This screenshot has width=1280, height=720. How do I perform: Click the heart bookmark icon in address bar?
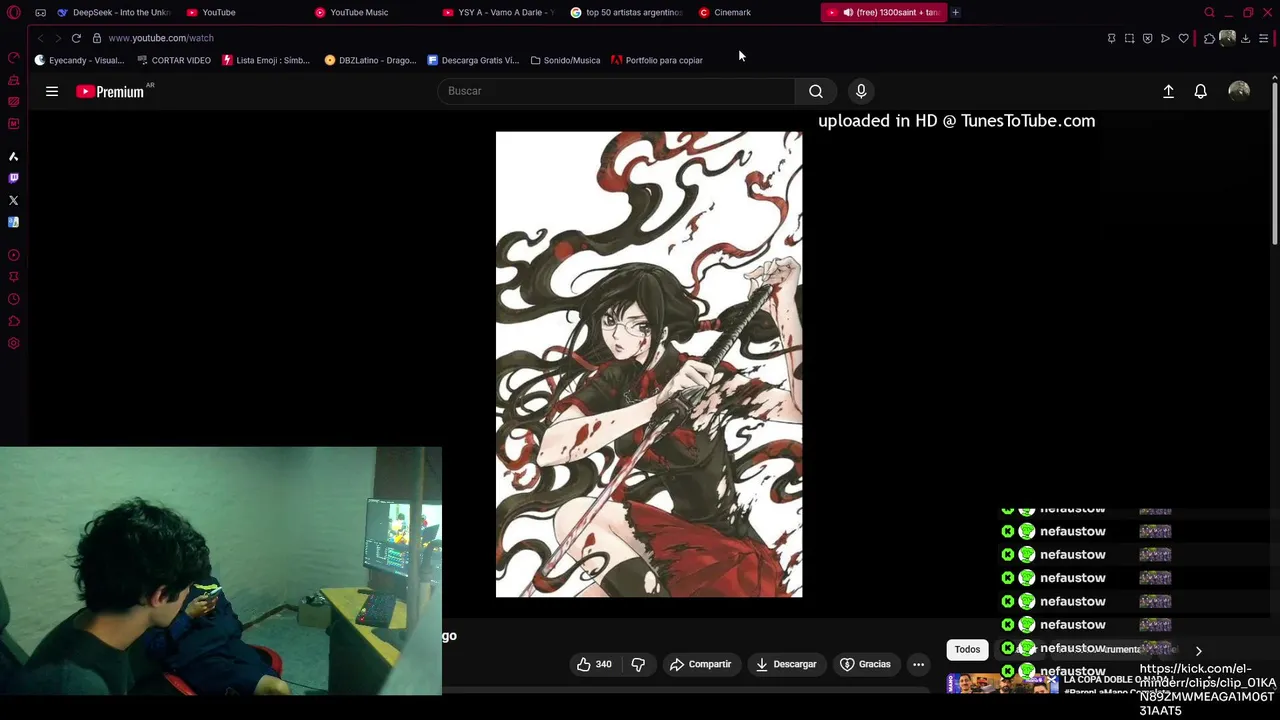[1184, 38]
